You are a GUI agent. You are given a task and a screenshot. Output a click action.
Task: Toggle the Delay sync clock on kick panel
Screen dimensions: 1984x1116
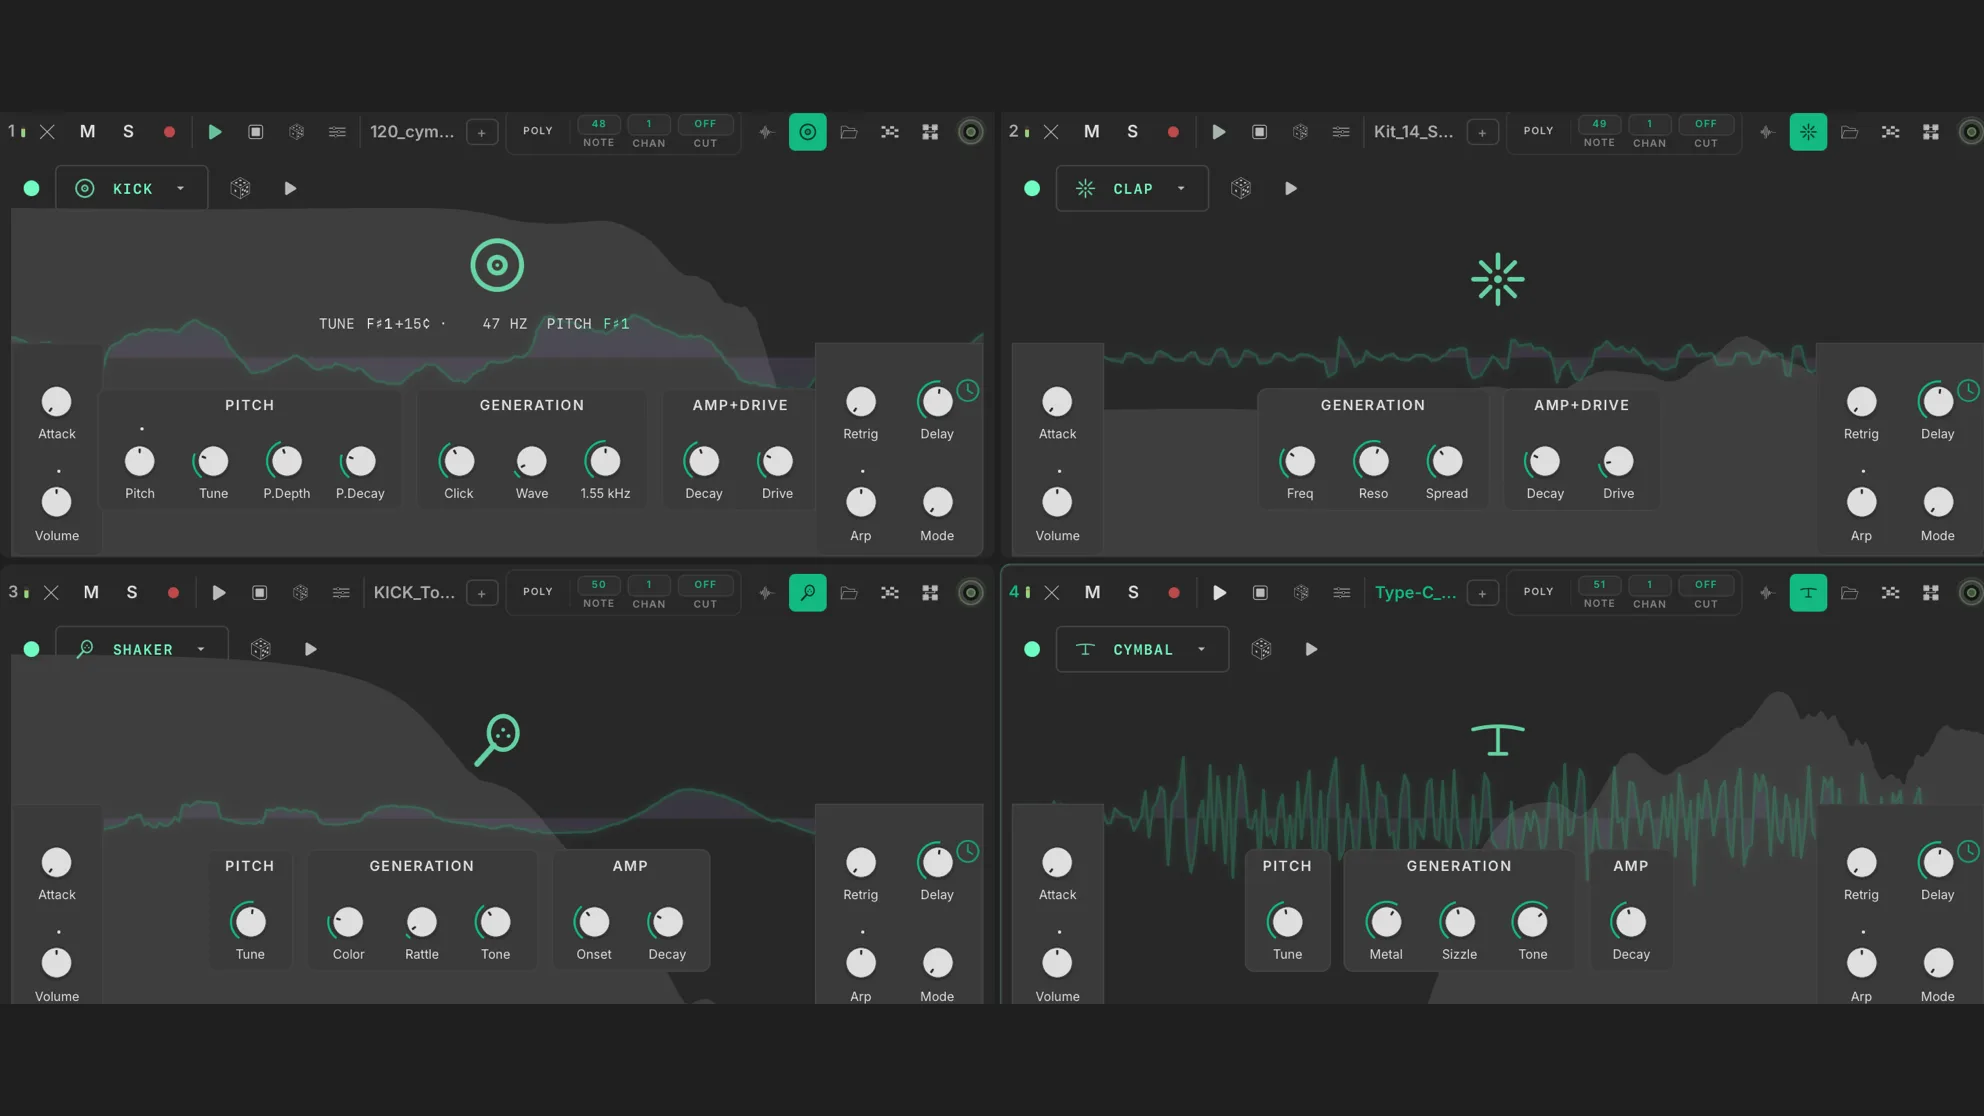point(968,391)
